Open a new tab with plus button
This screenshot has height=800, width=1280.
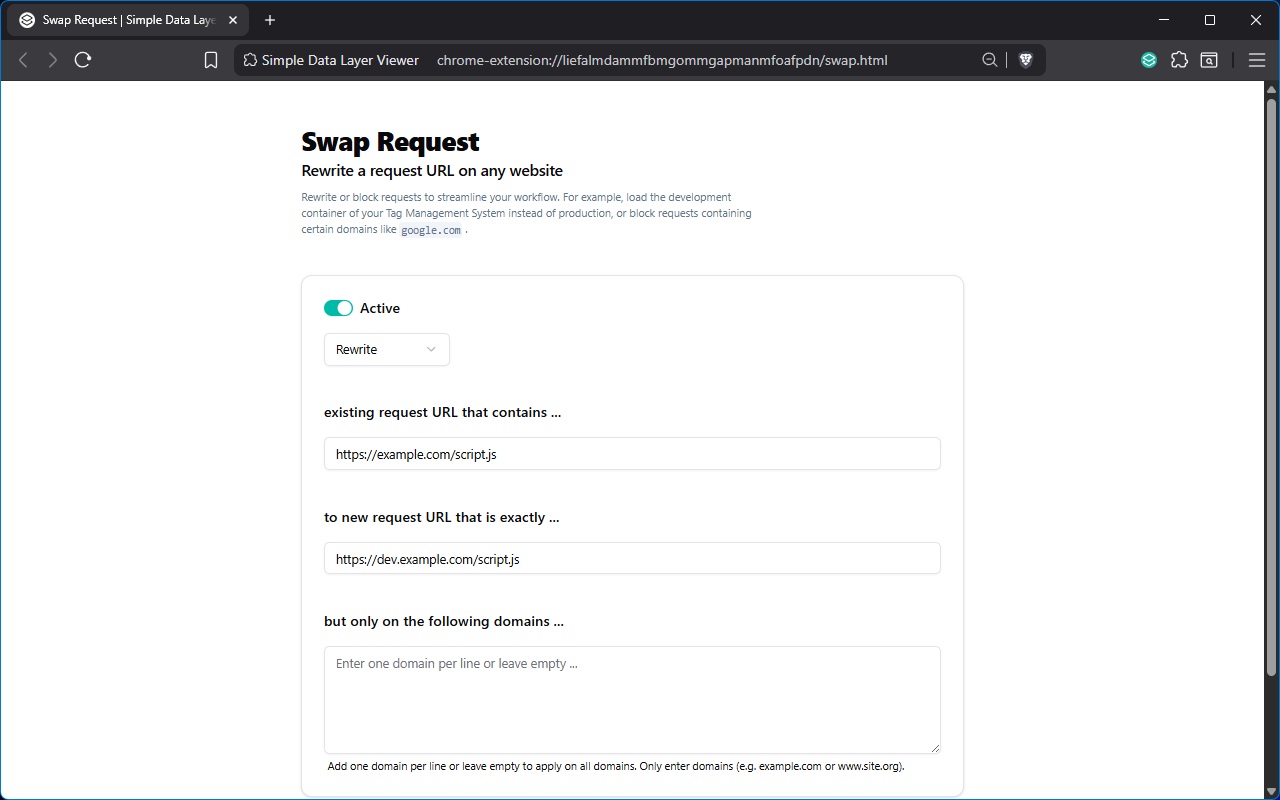[270, 20]
